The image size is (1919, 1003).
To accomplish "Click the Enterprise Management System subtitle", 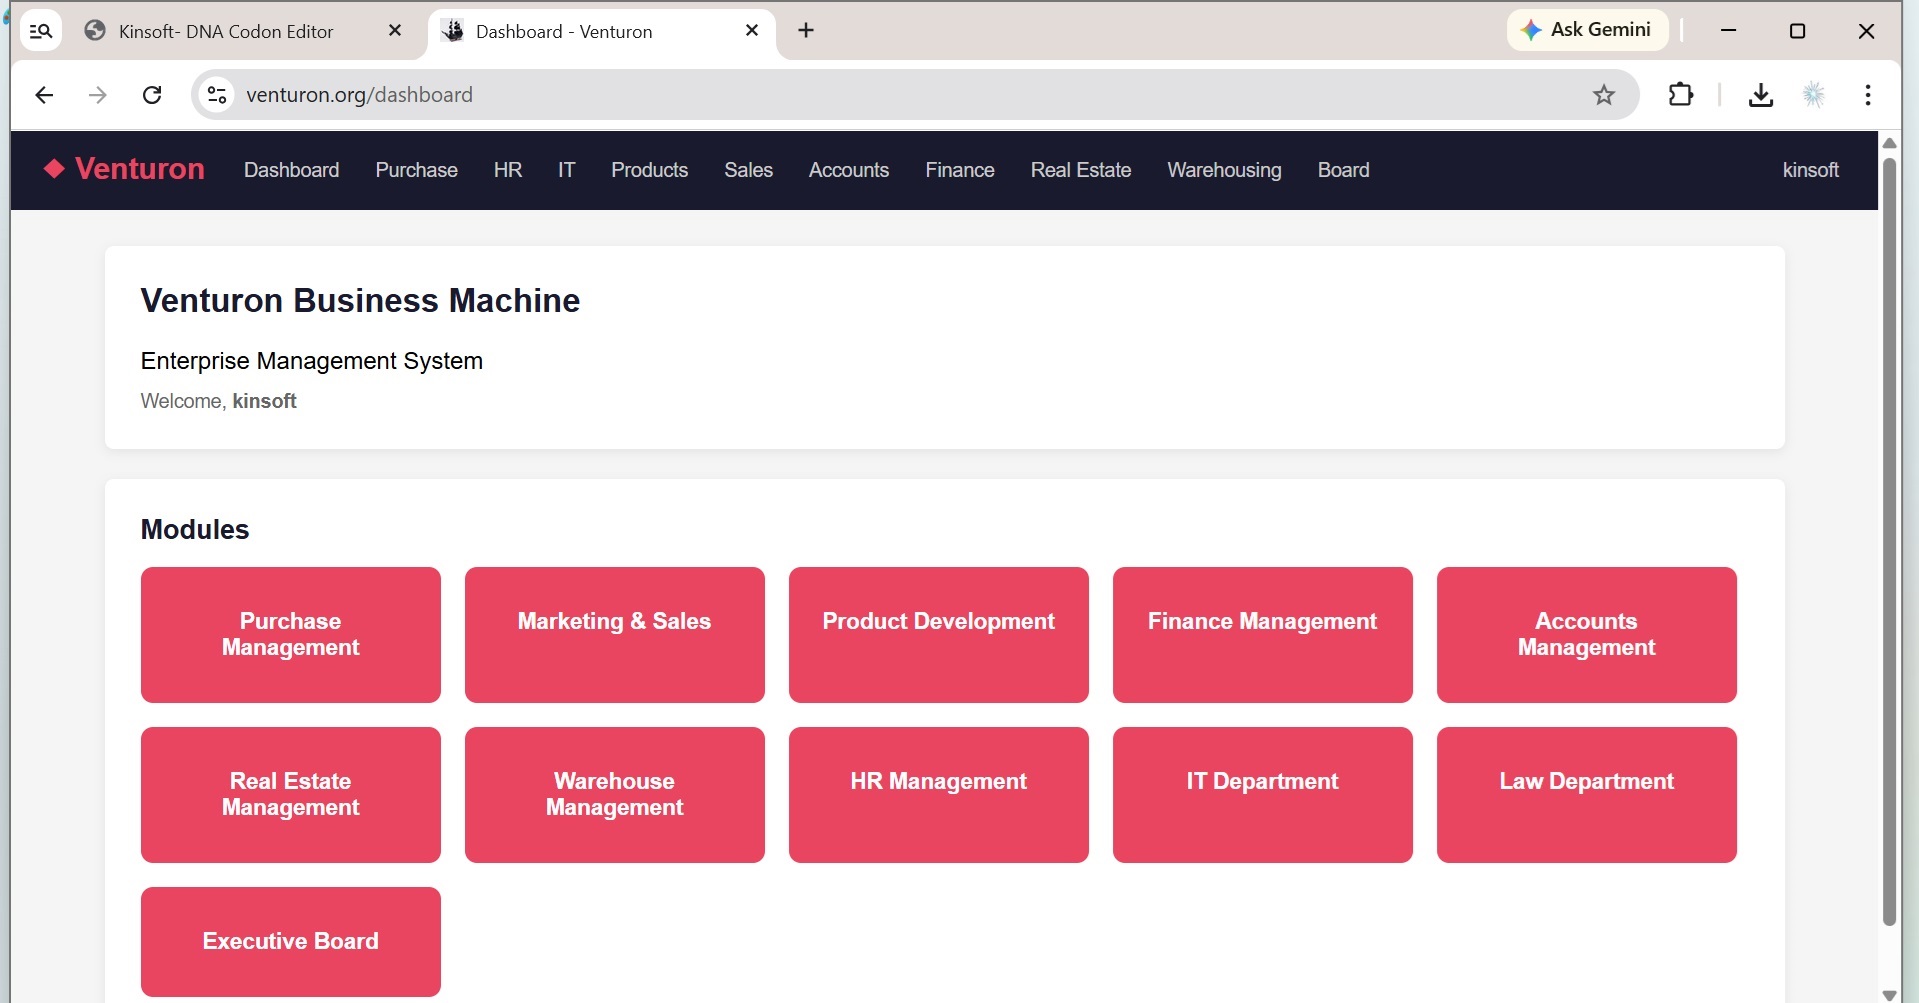I will [311, 361].
